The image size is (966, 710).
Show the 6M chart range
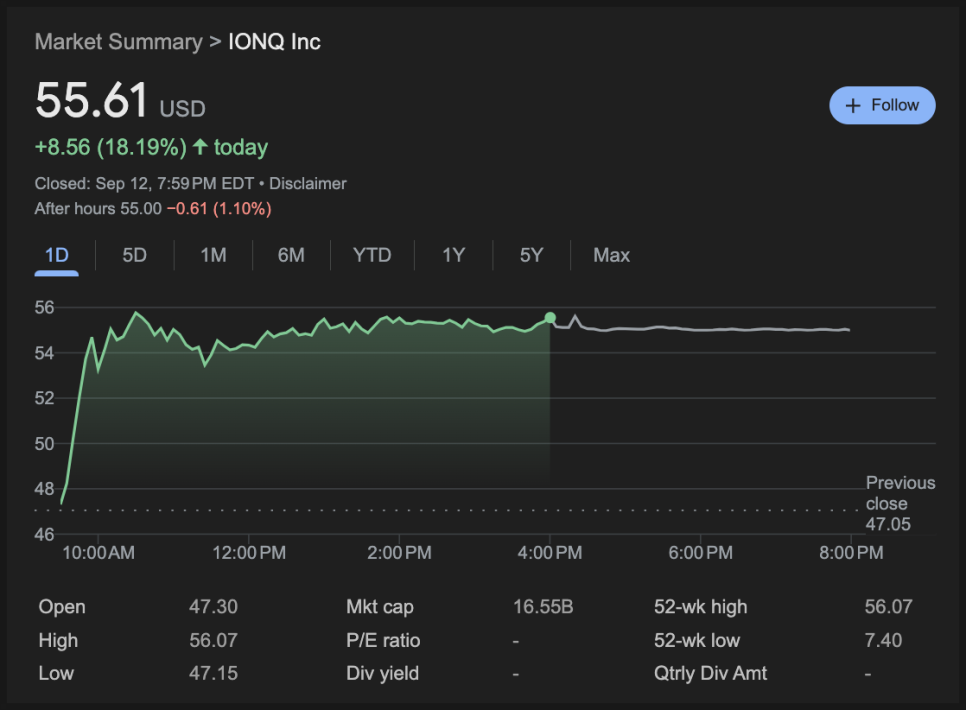click(291, 255)
